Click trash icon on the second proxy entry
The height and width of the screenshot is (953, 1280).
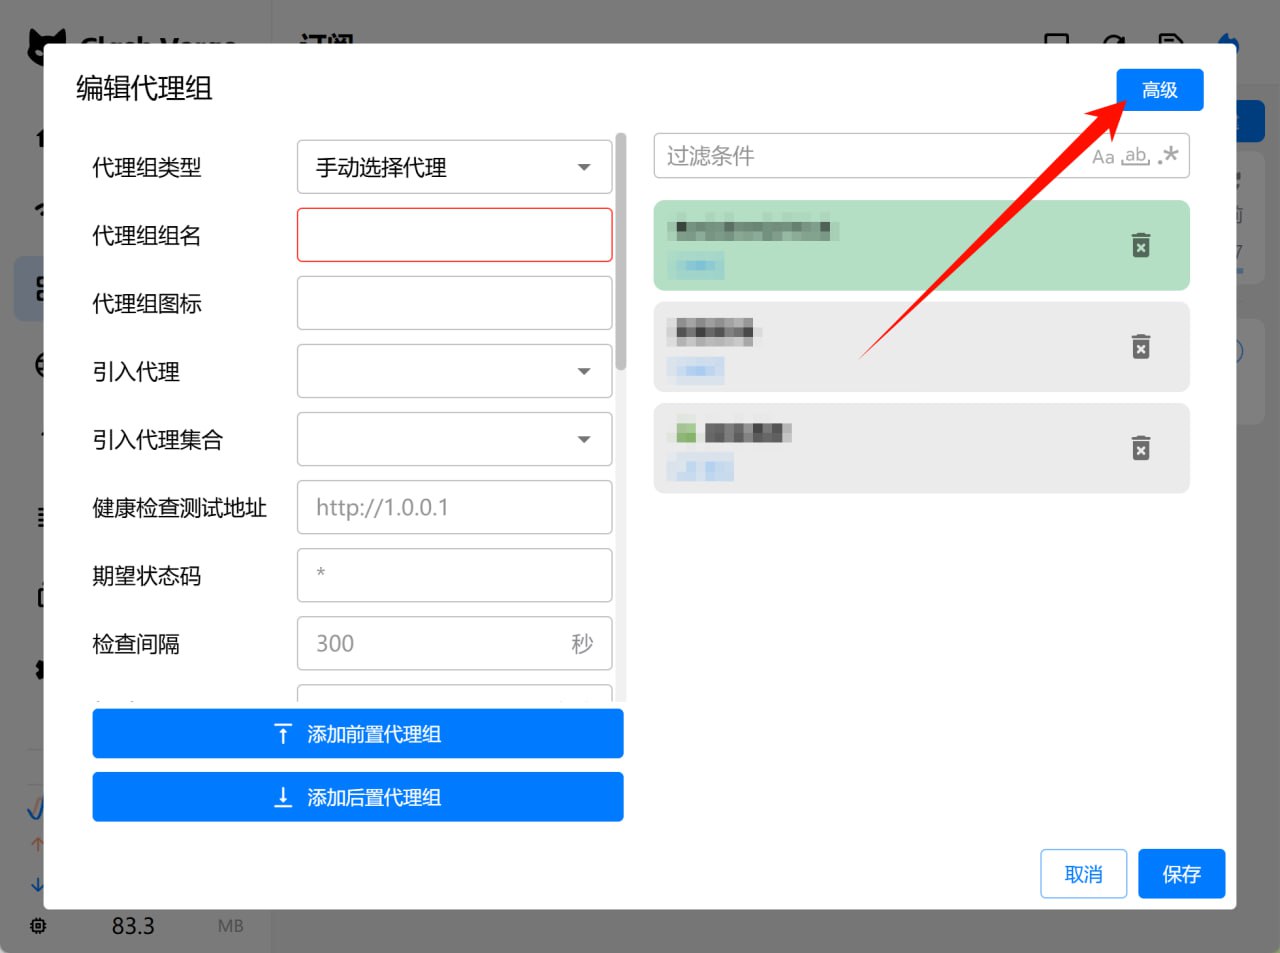(x=1140, y=346)
